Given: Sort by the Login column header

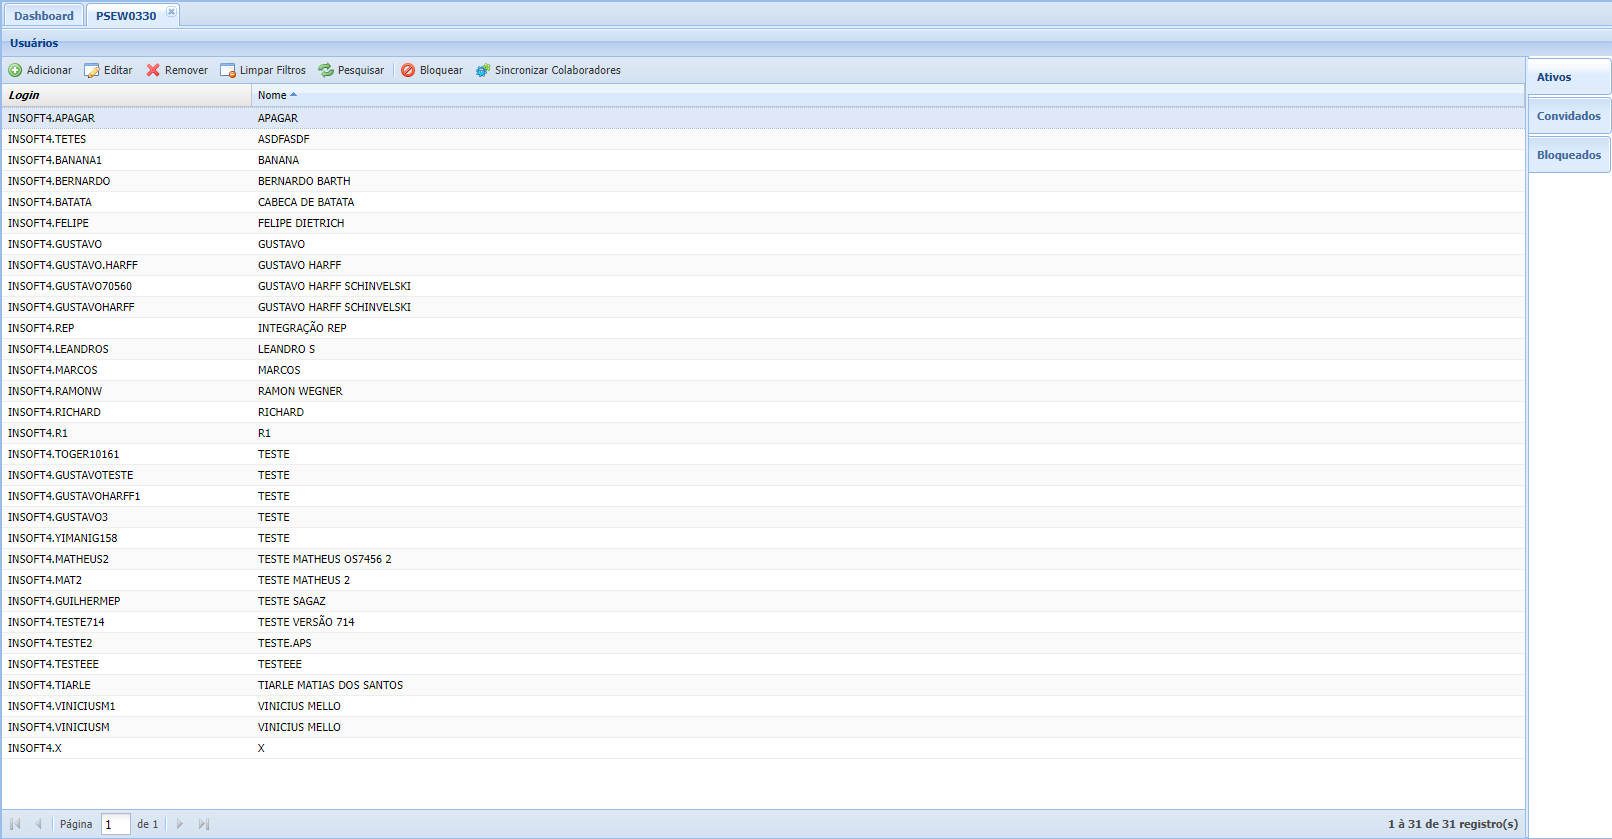Looking at the screenshot, I should pyautogui.click(x=127, y=95).
